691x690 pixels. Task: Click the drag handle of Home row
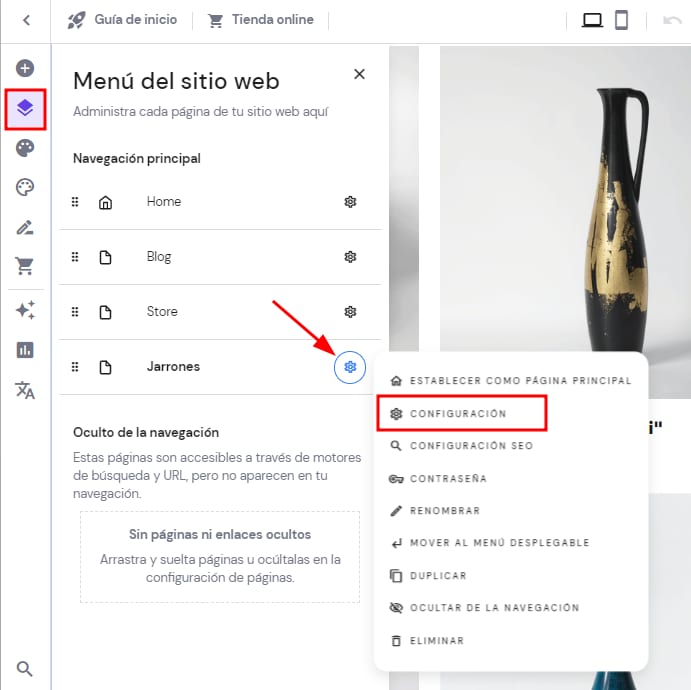(x=75, y=202)
